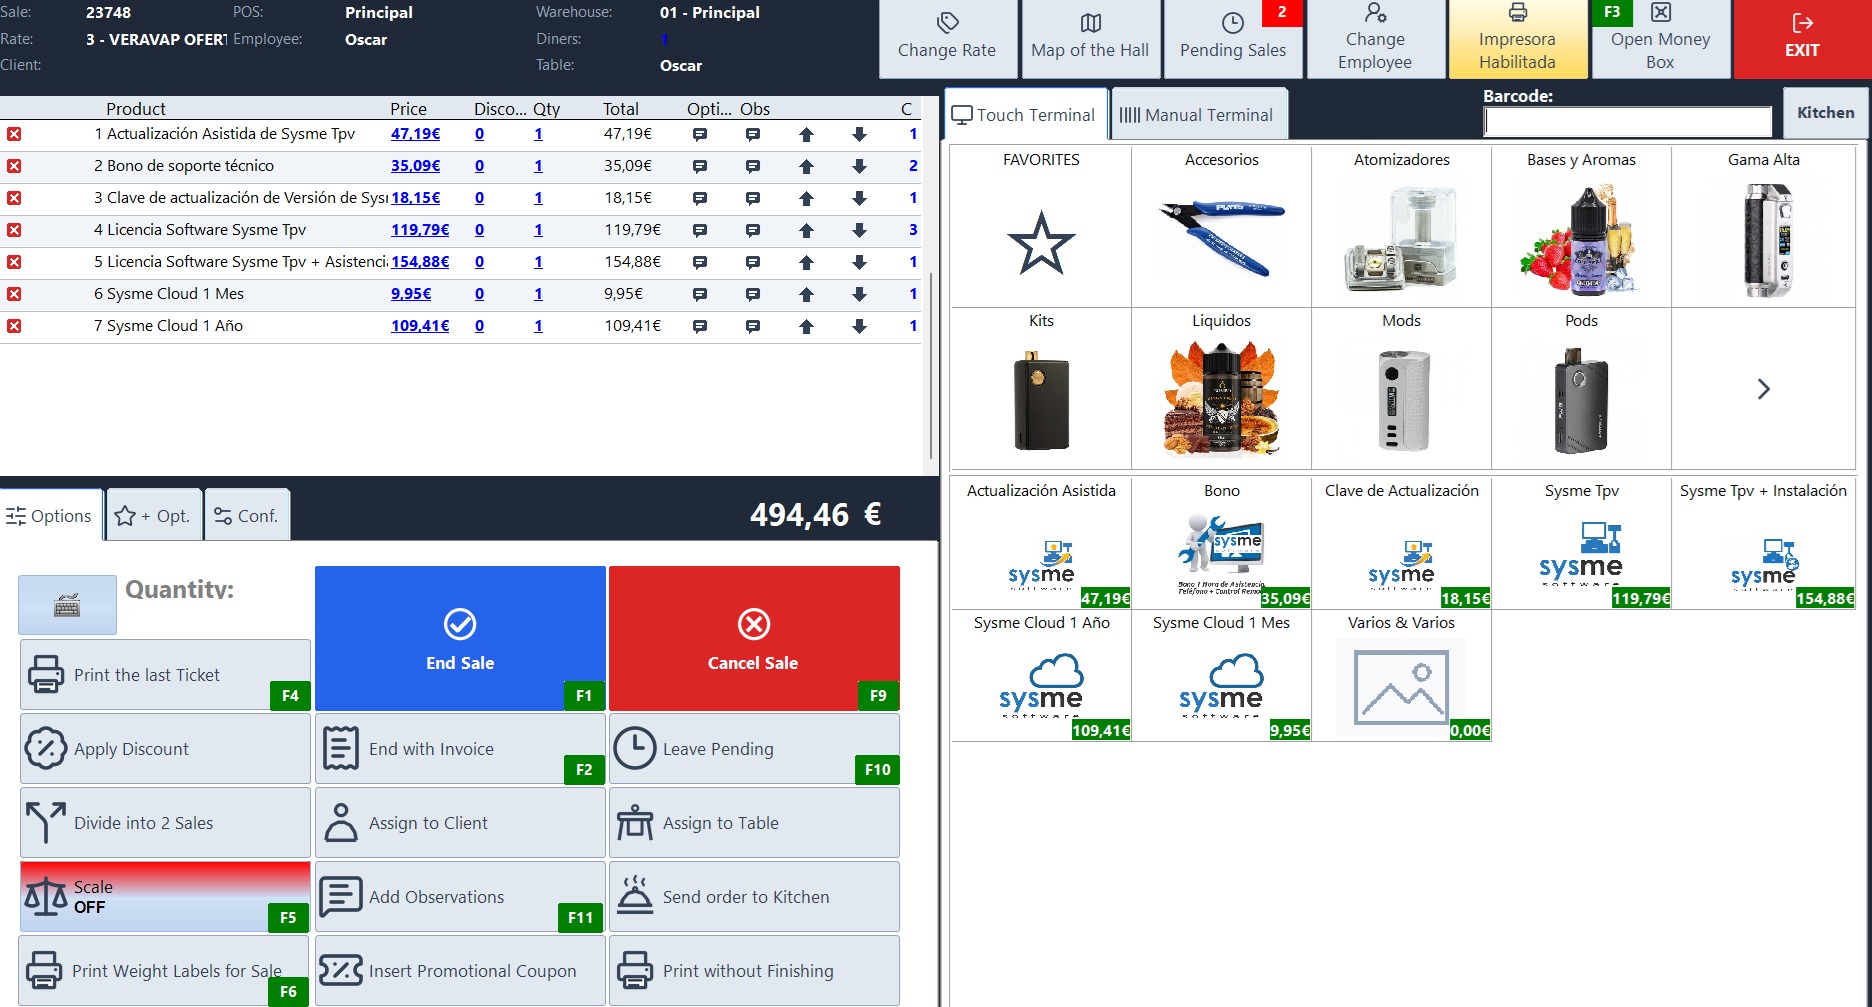Divide into 2 Sales
Screen dimensions: 1872x1007
click(165, 823)
